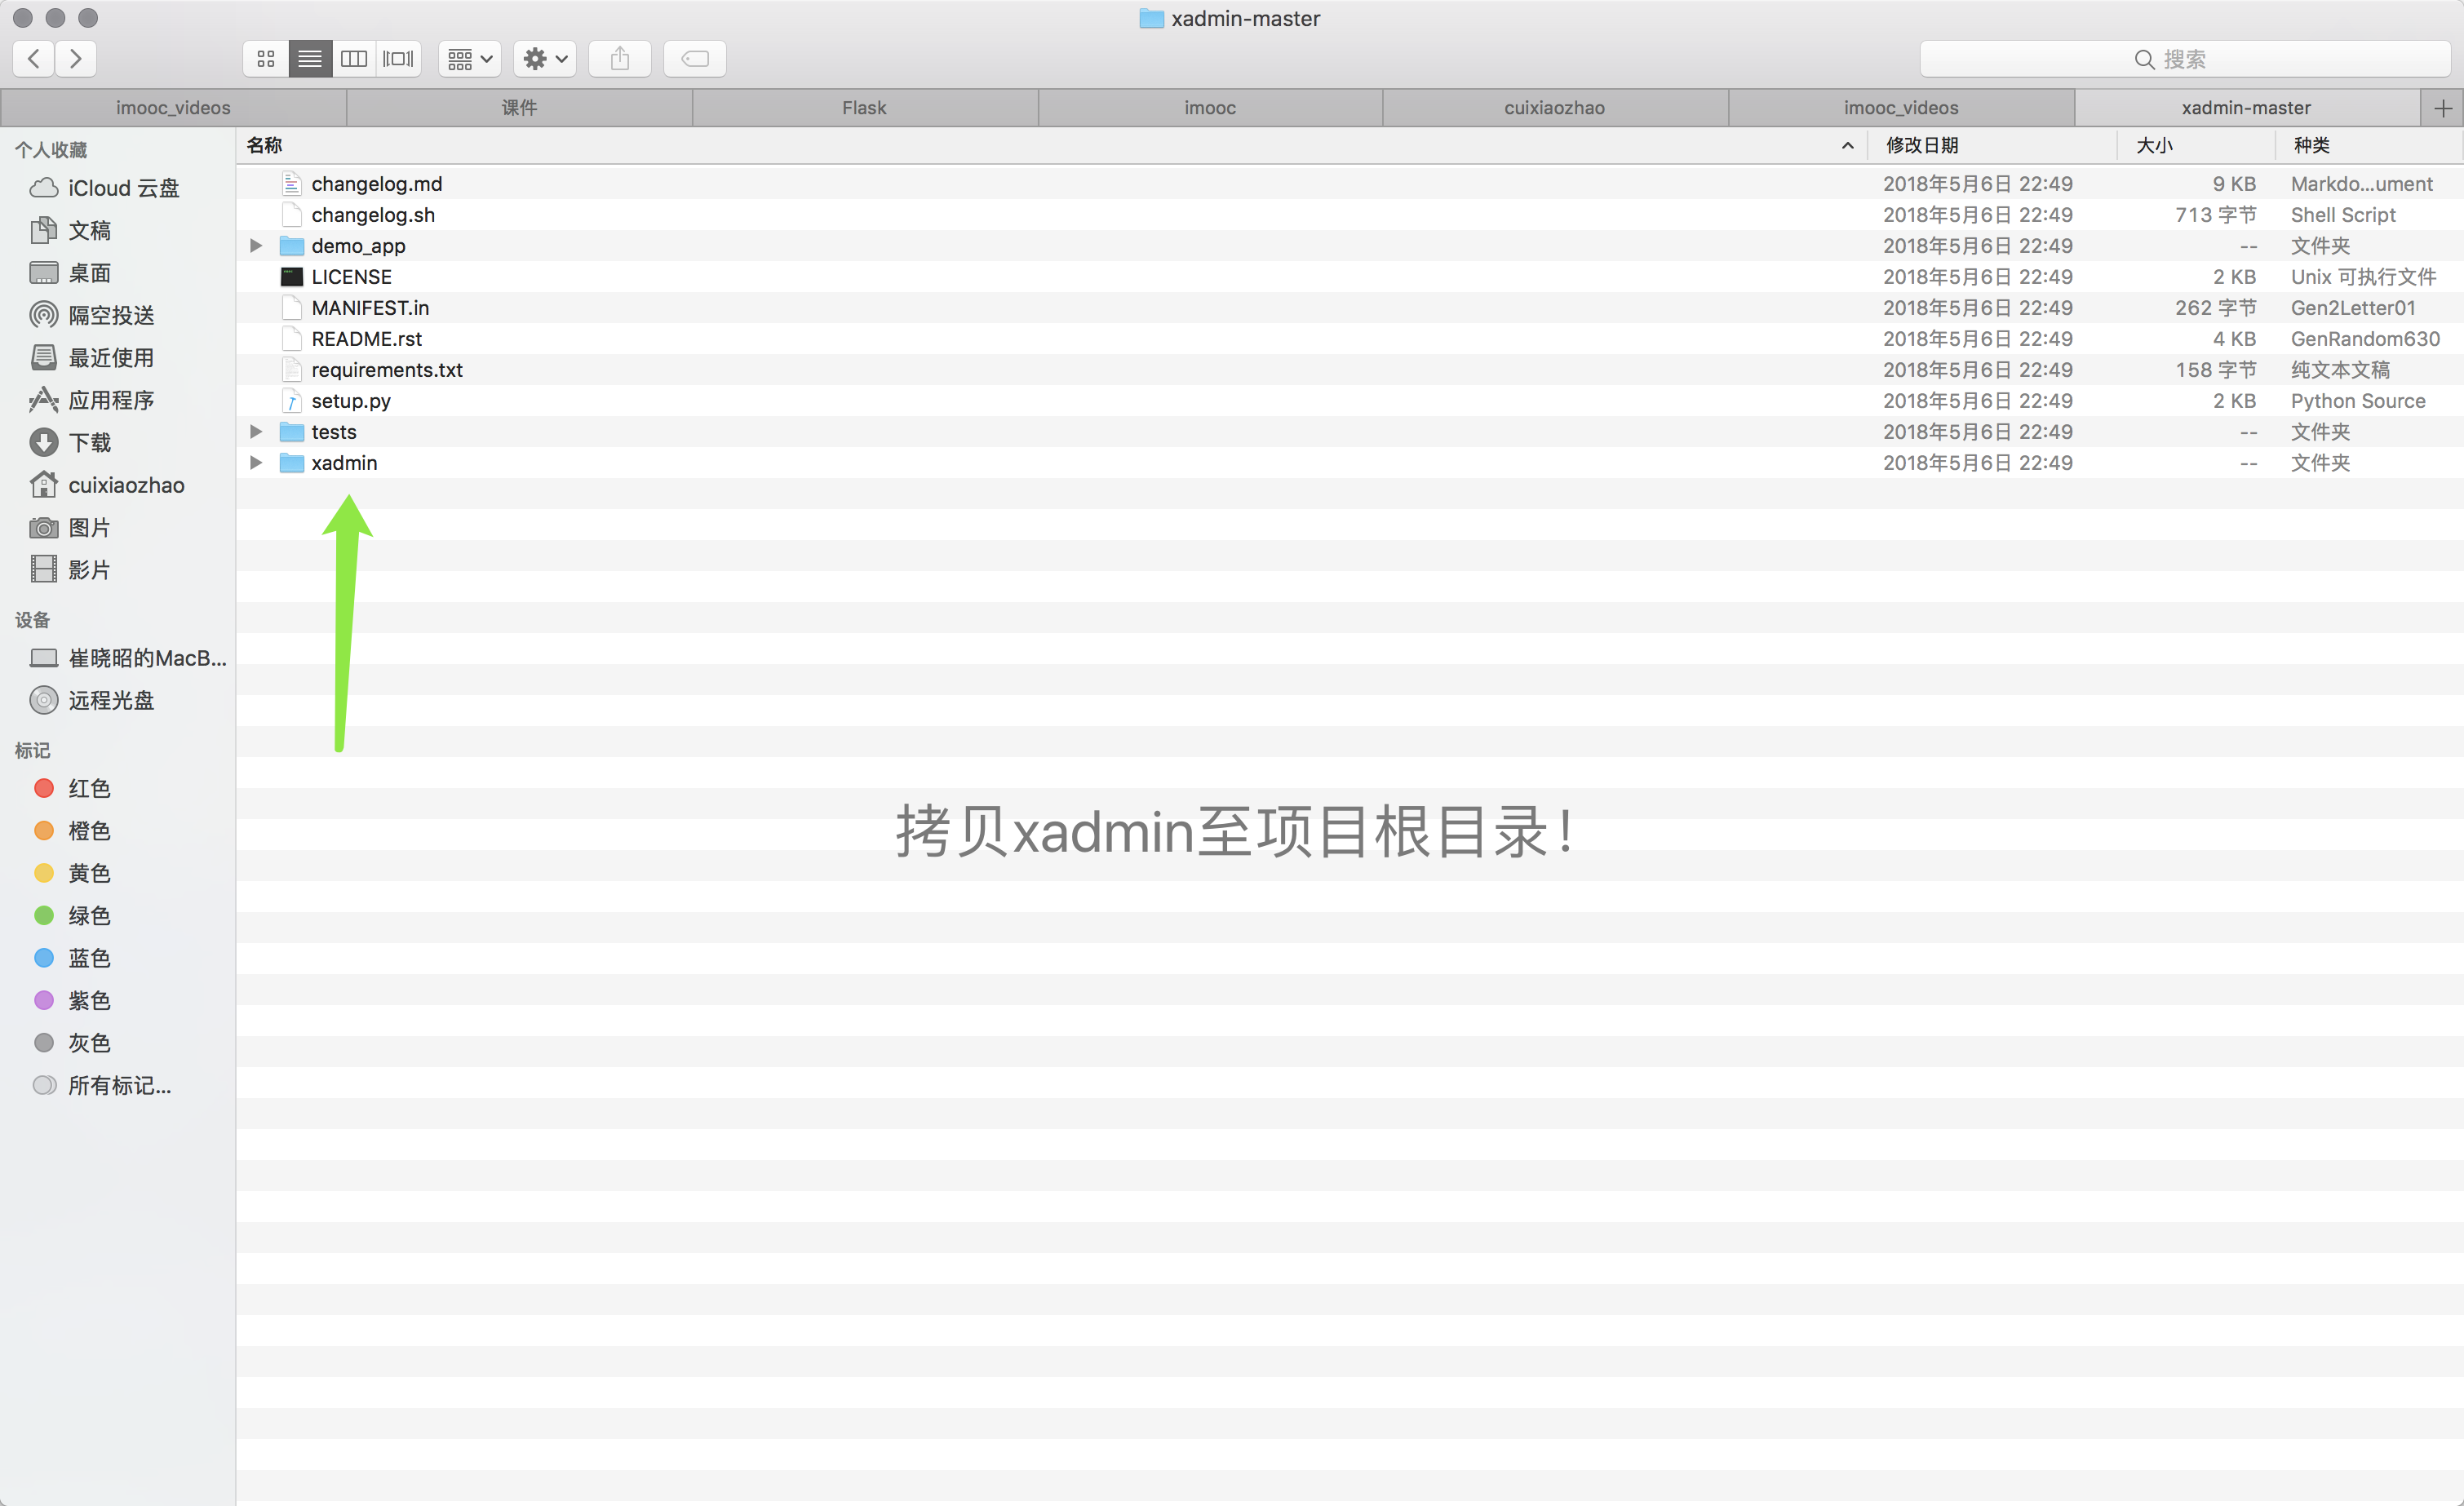Switch to column view mode
This screenshot has width=2464, height=1506.
tap(354, 59)
